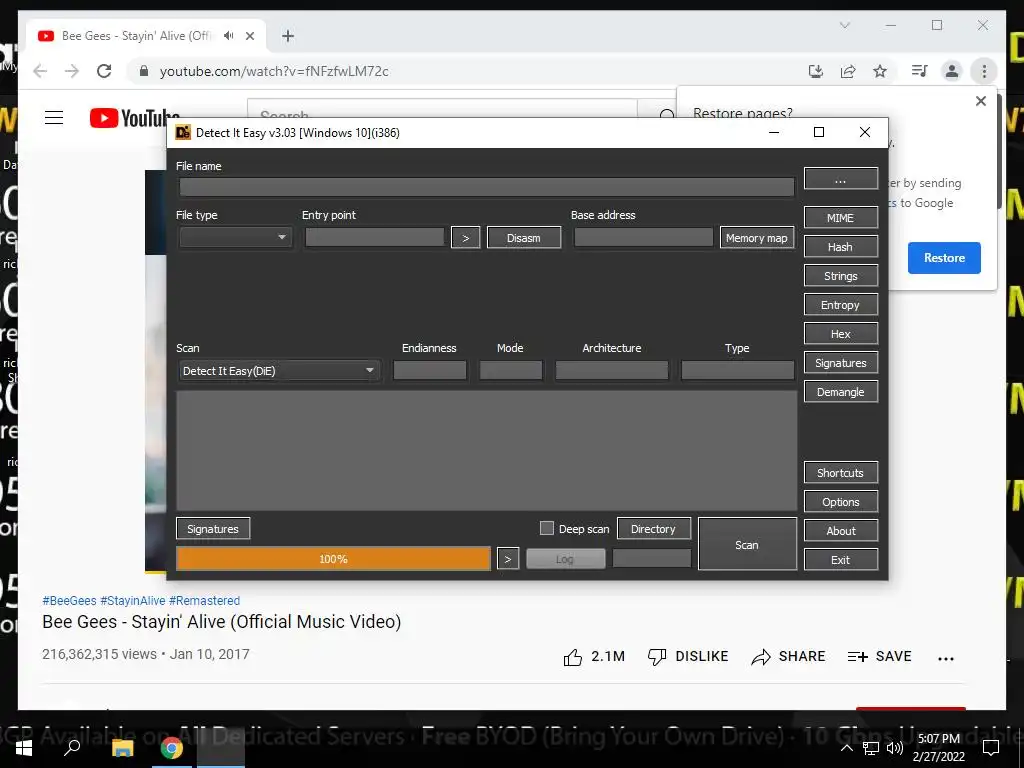
Task: Go back in Chrome
Action: click(x=40, y=71)
